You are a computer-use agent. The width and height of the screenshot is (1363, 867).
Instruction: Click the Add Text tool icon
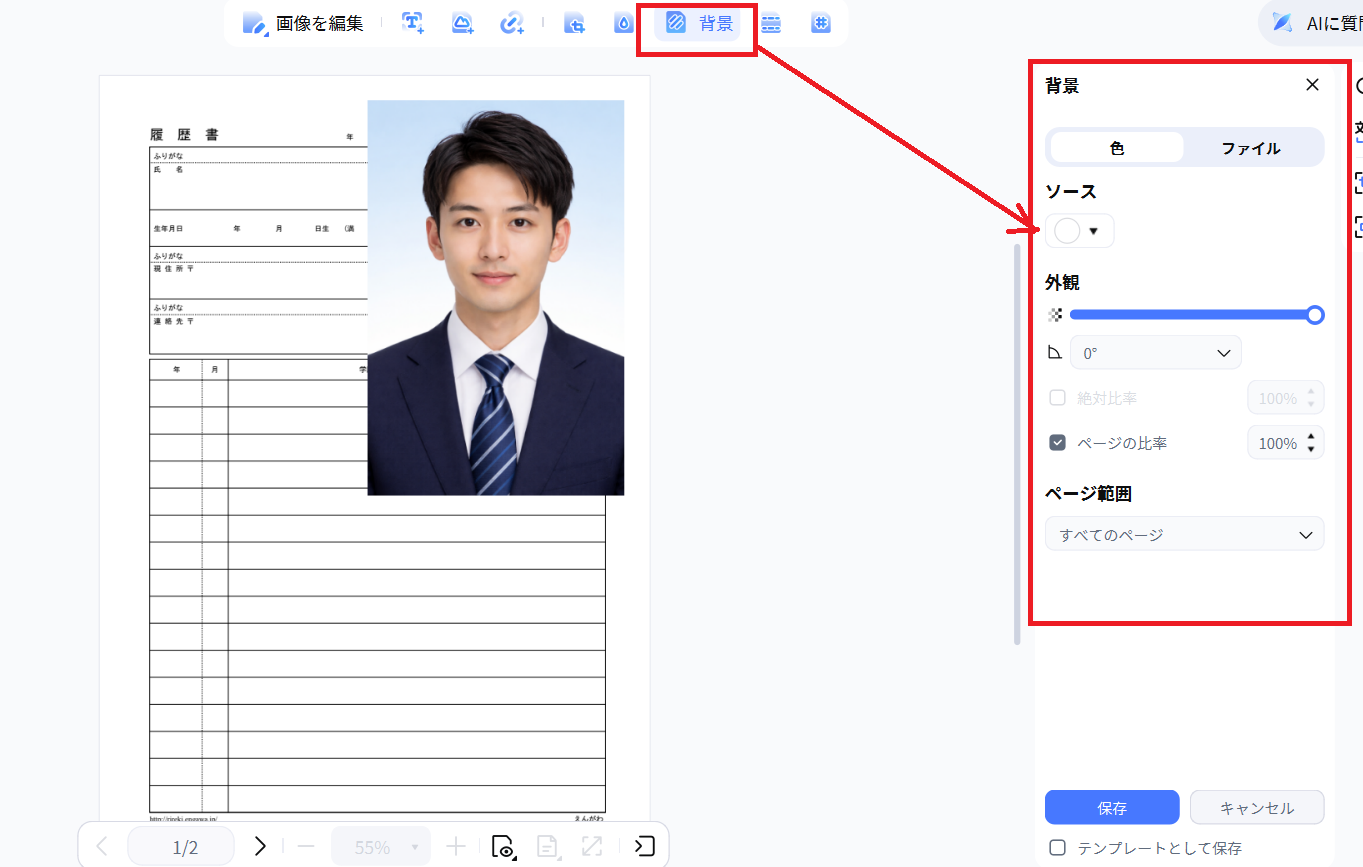pyautogui.click(x=412, y=24)
